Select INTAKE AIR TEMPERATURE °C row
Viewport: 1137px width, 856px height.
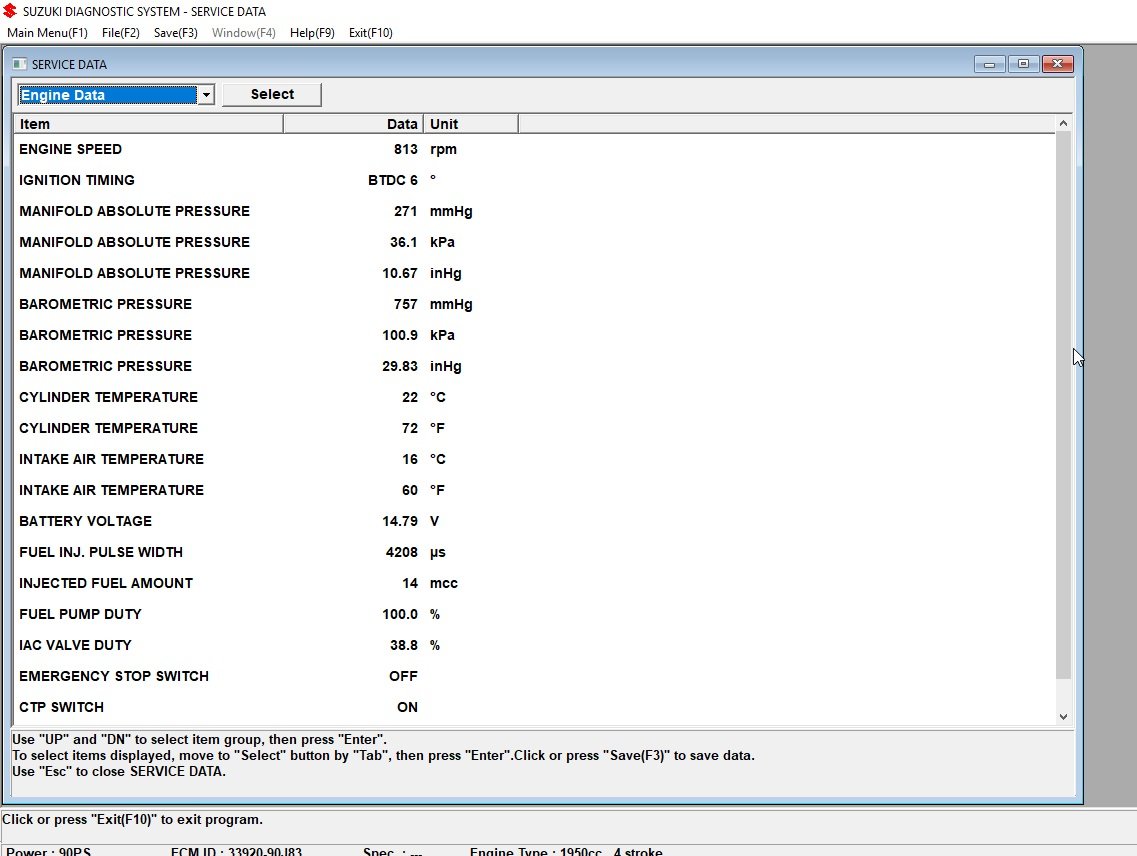pyautogui.click(x=534, y=459)
